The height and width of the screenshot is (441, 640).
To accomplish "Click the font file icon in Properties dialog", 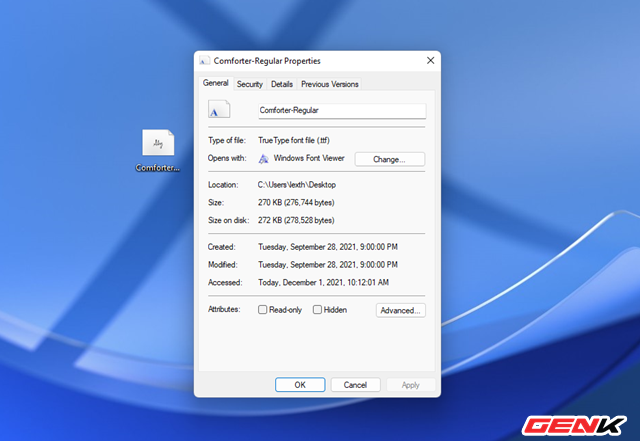I will (219, 109).
